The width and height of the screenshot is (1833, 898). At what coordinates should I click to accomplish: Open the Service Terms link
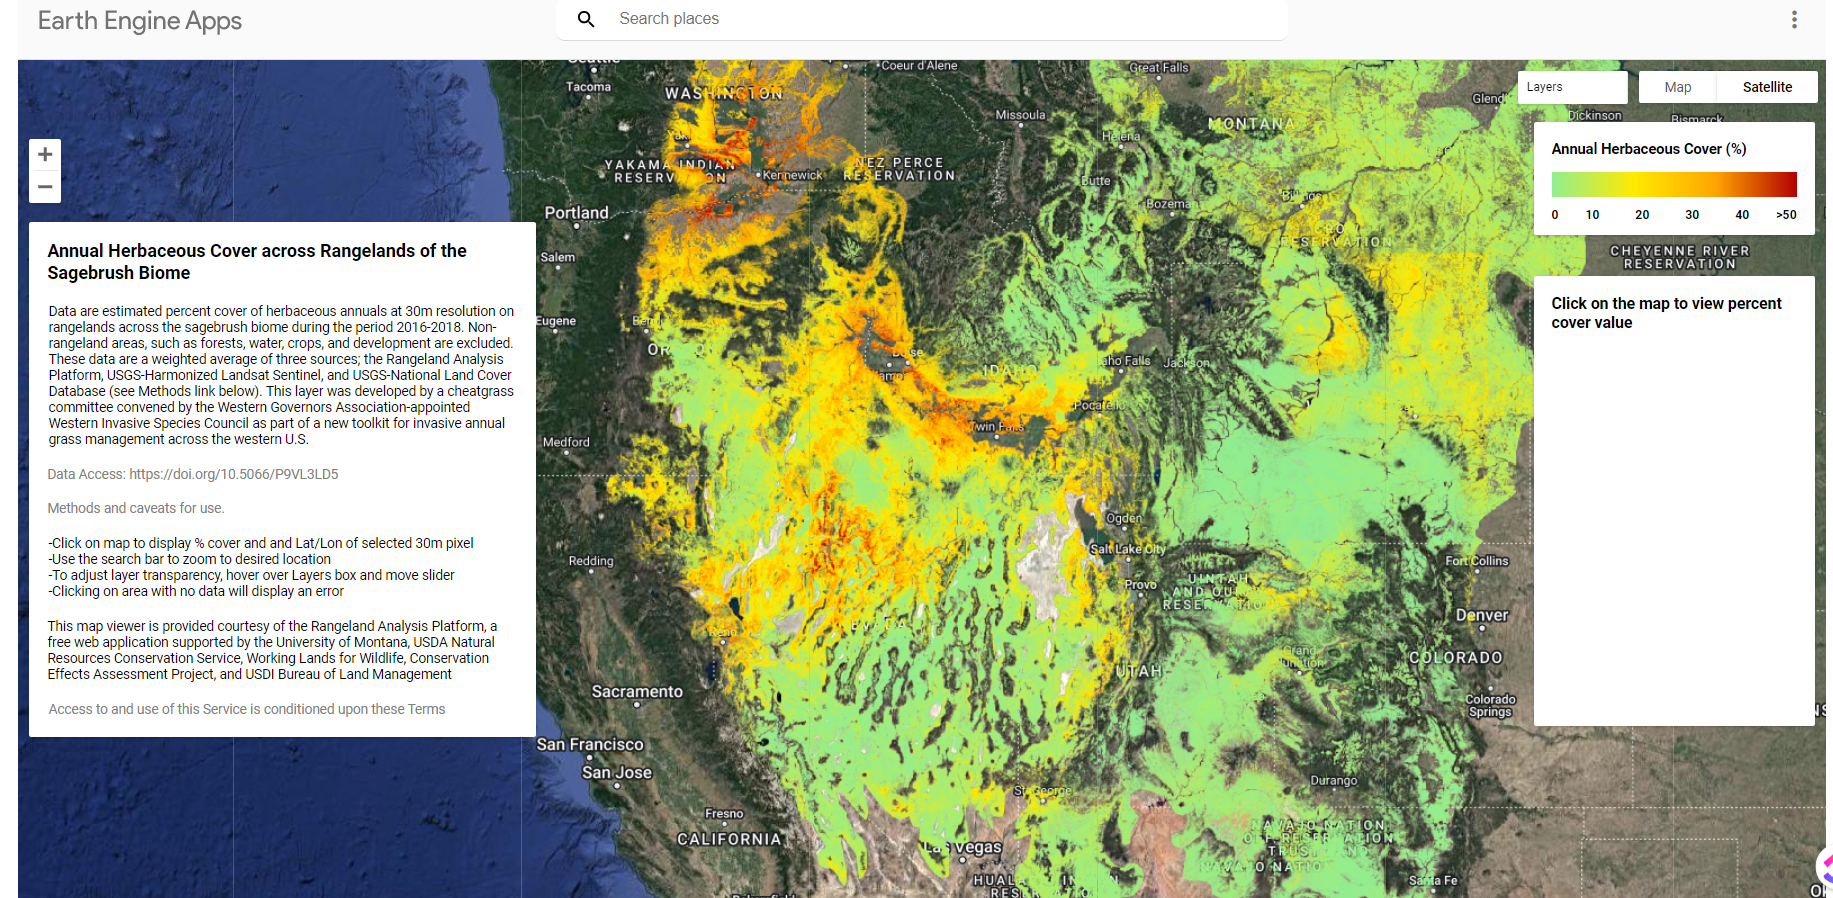(247, 709)
